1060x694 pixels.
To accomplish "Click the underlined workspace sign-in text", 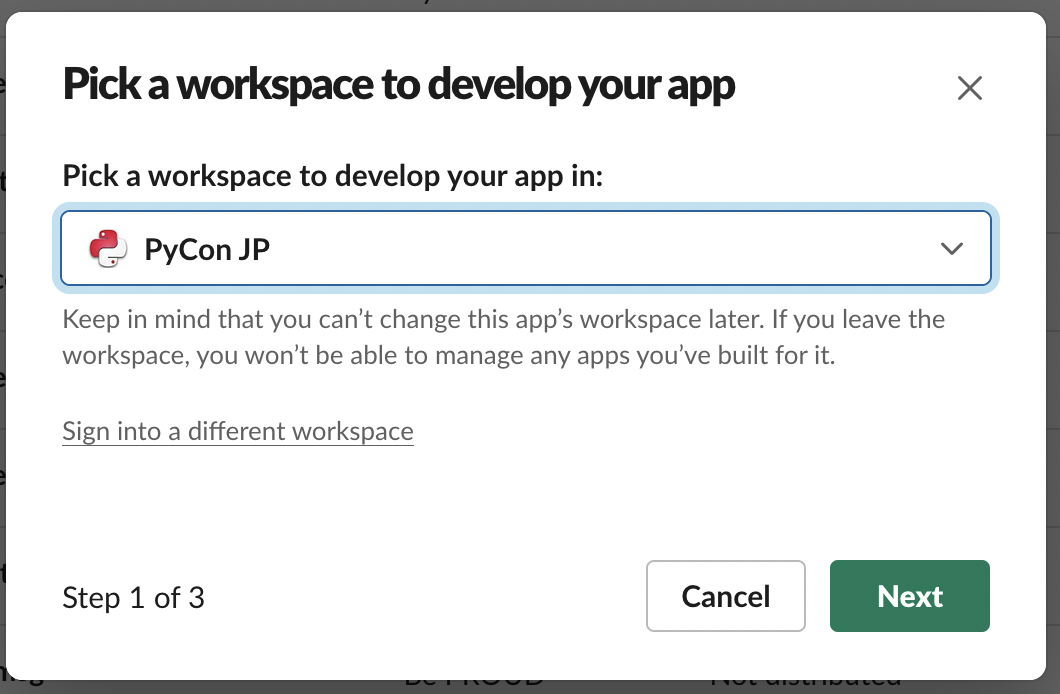I will [238, 431].
